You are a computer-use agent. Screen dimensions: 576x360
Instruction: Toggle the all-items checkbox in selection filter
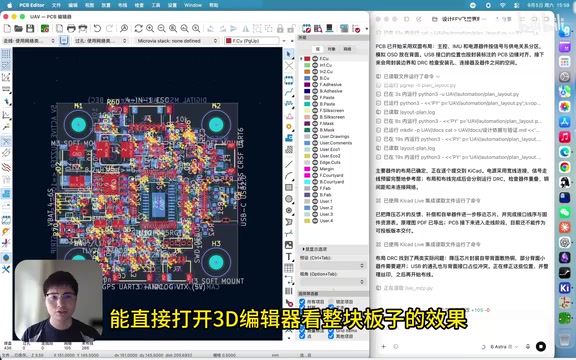pos(302,302)
